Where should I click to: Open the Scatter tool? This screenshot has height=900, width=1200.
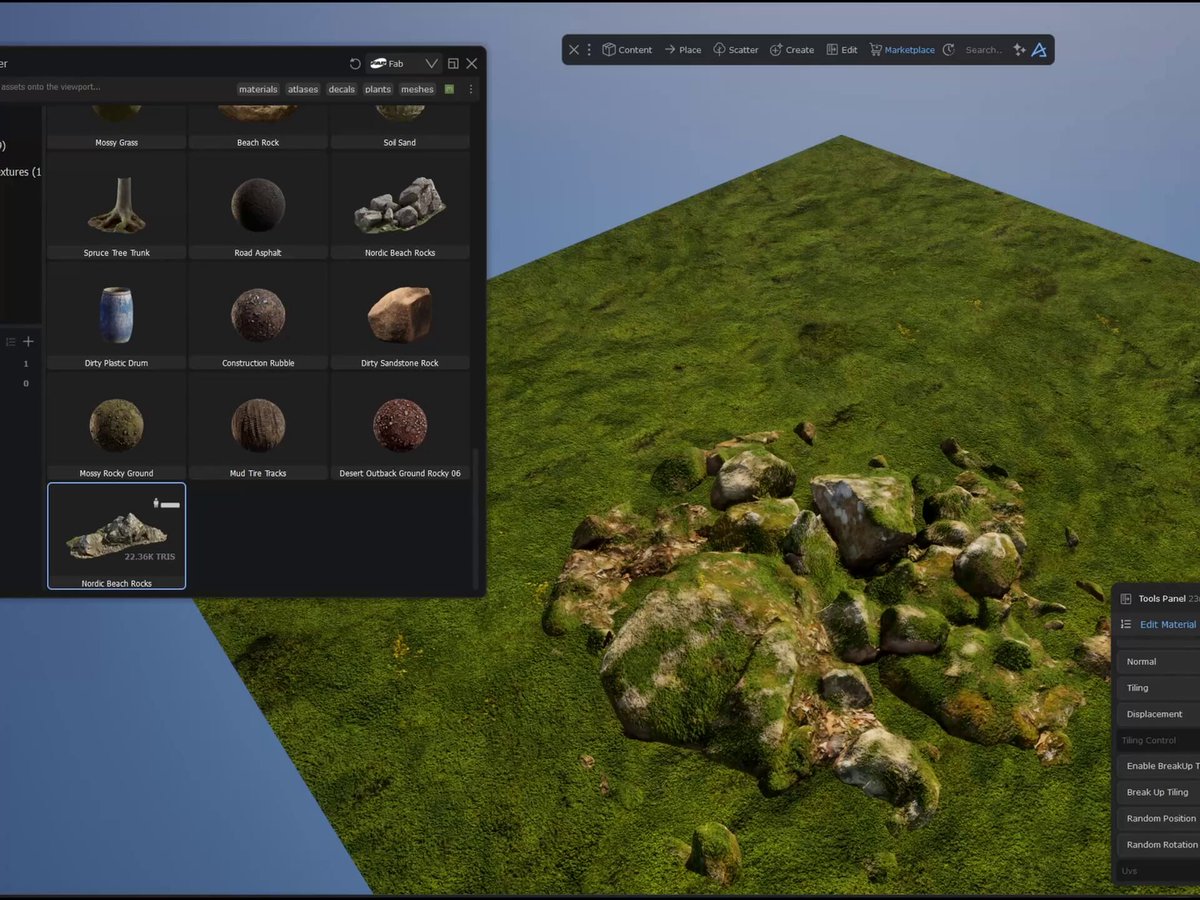736,50
